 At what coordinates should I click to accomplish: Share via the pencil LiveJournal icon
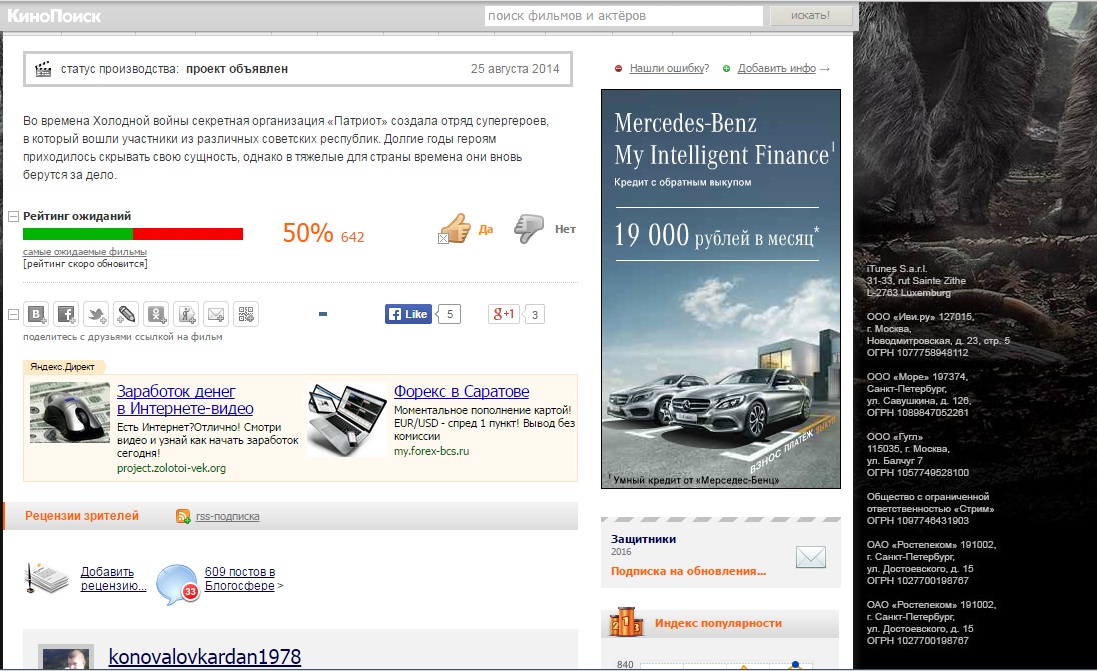click(x=126, y=314)
